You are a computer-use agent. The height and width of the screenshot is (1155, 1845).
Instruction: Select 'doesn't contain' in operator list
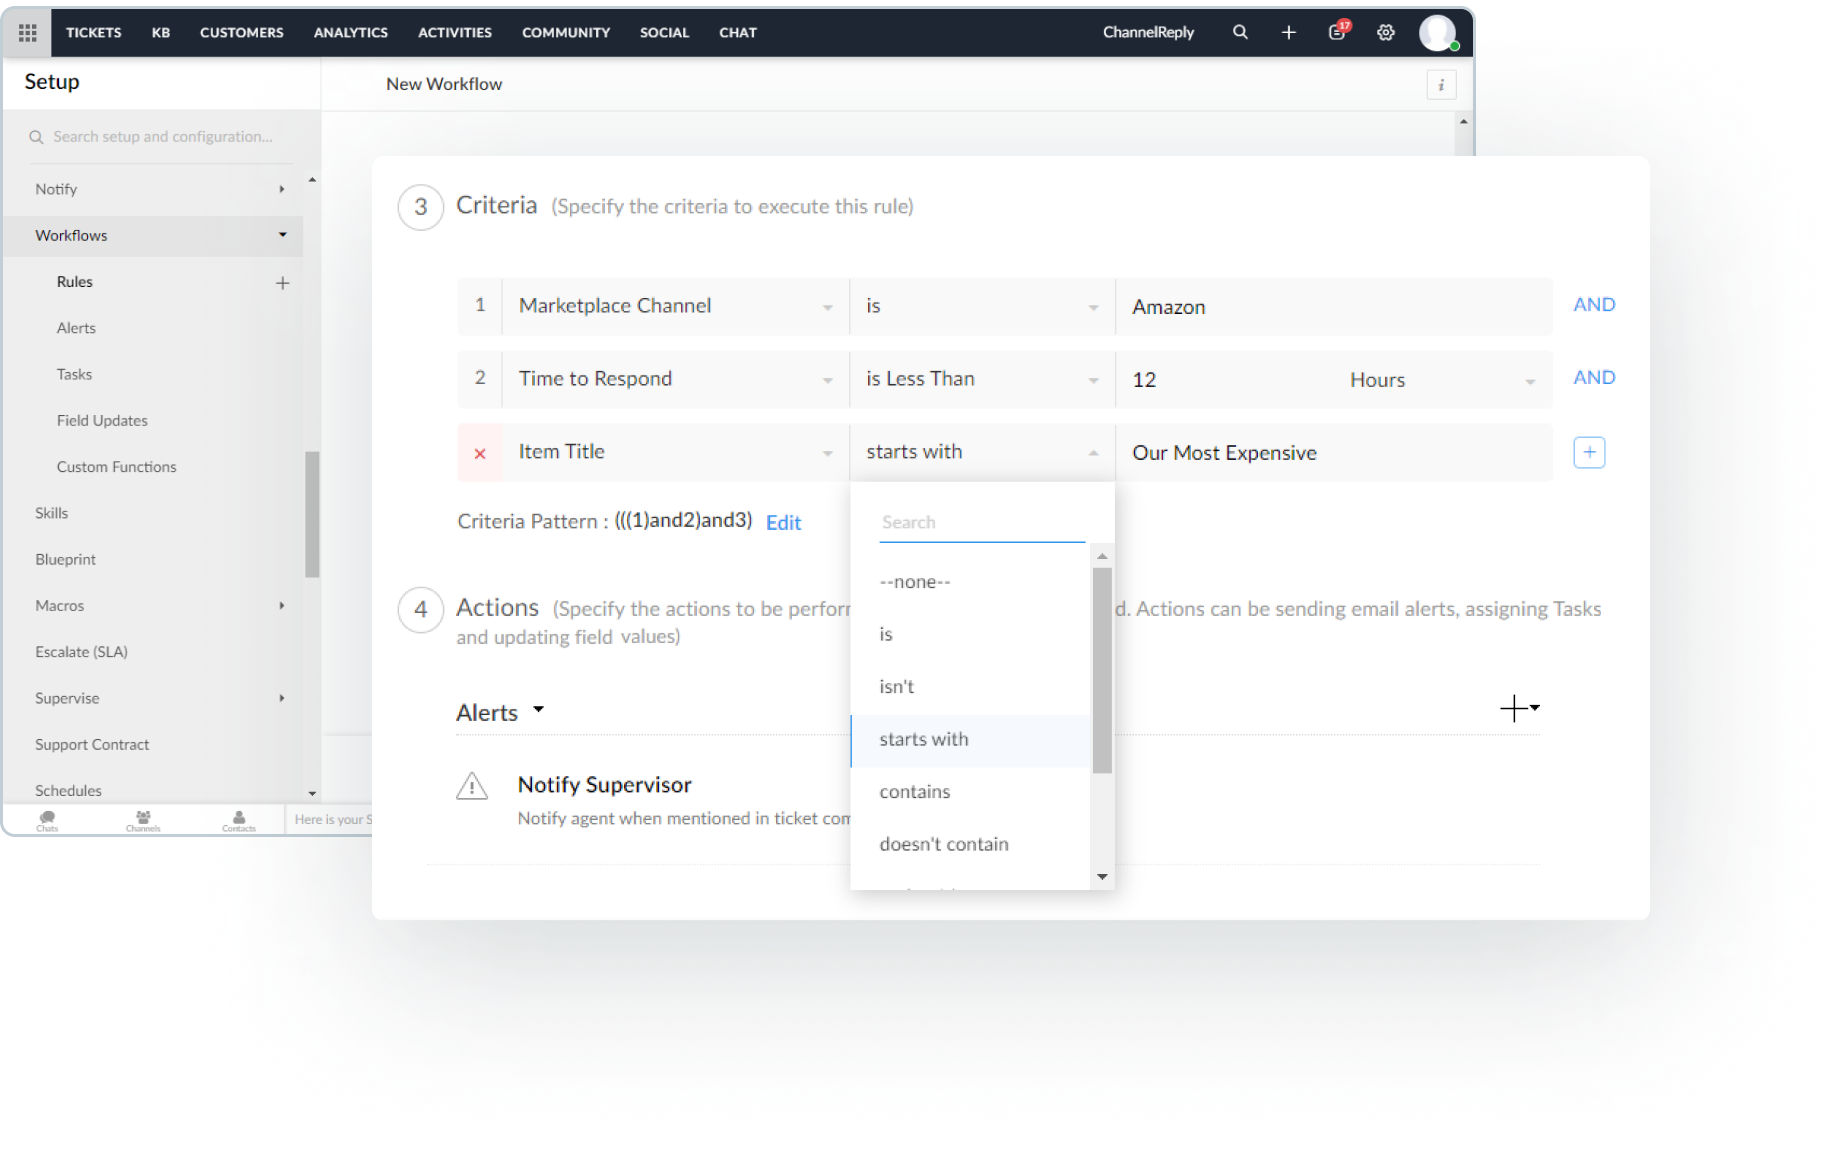point(970,844)
